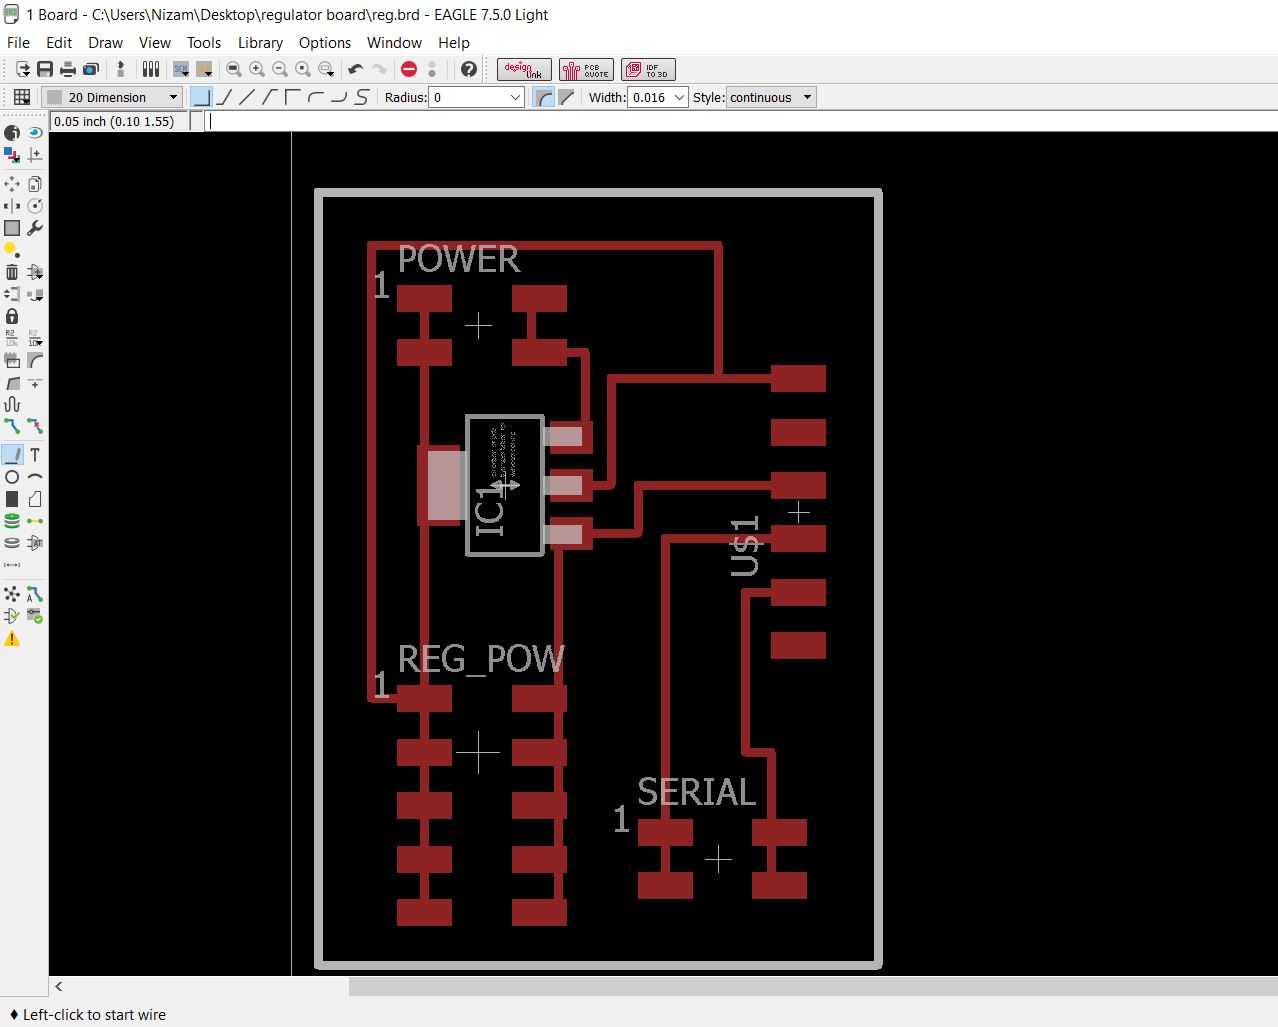
Task: Click the Grid settings icon
Action: tap(21, 97)
